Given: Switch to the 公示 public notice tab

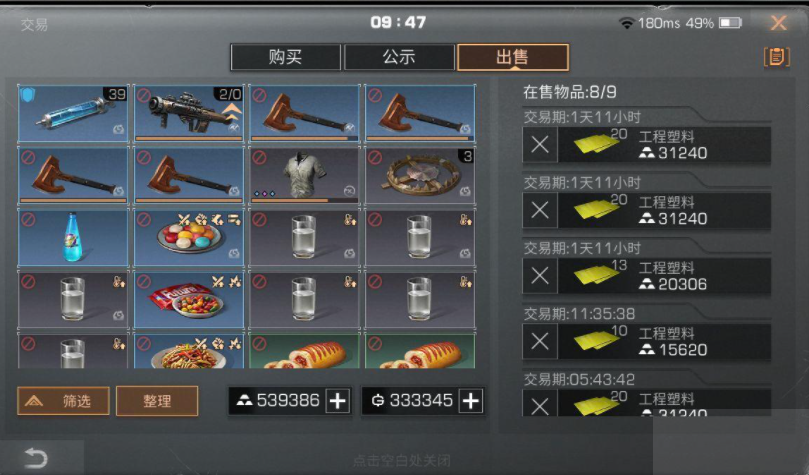Looking at the screenshot, I should click(399, 57).
